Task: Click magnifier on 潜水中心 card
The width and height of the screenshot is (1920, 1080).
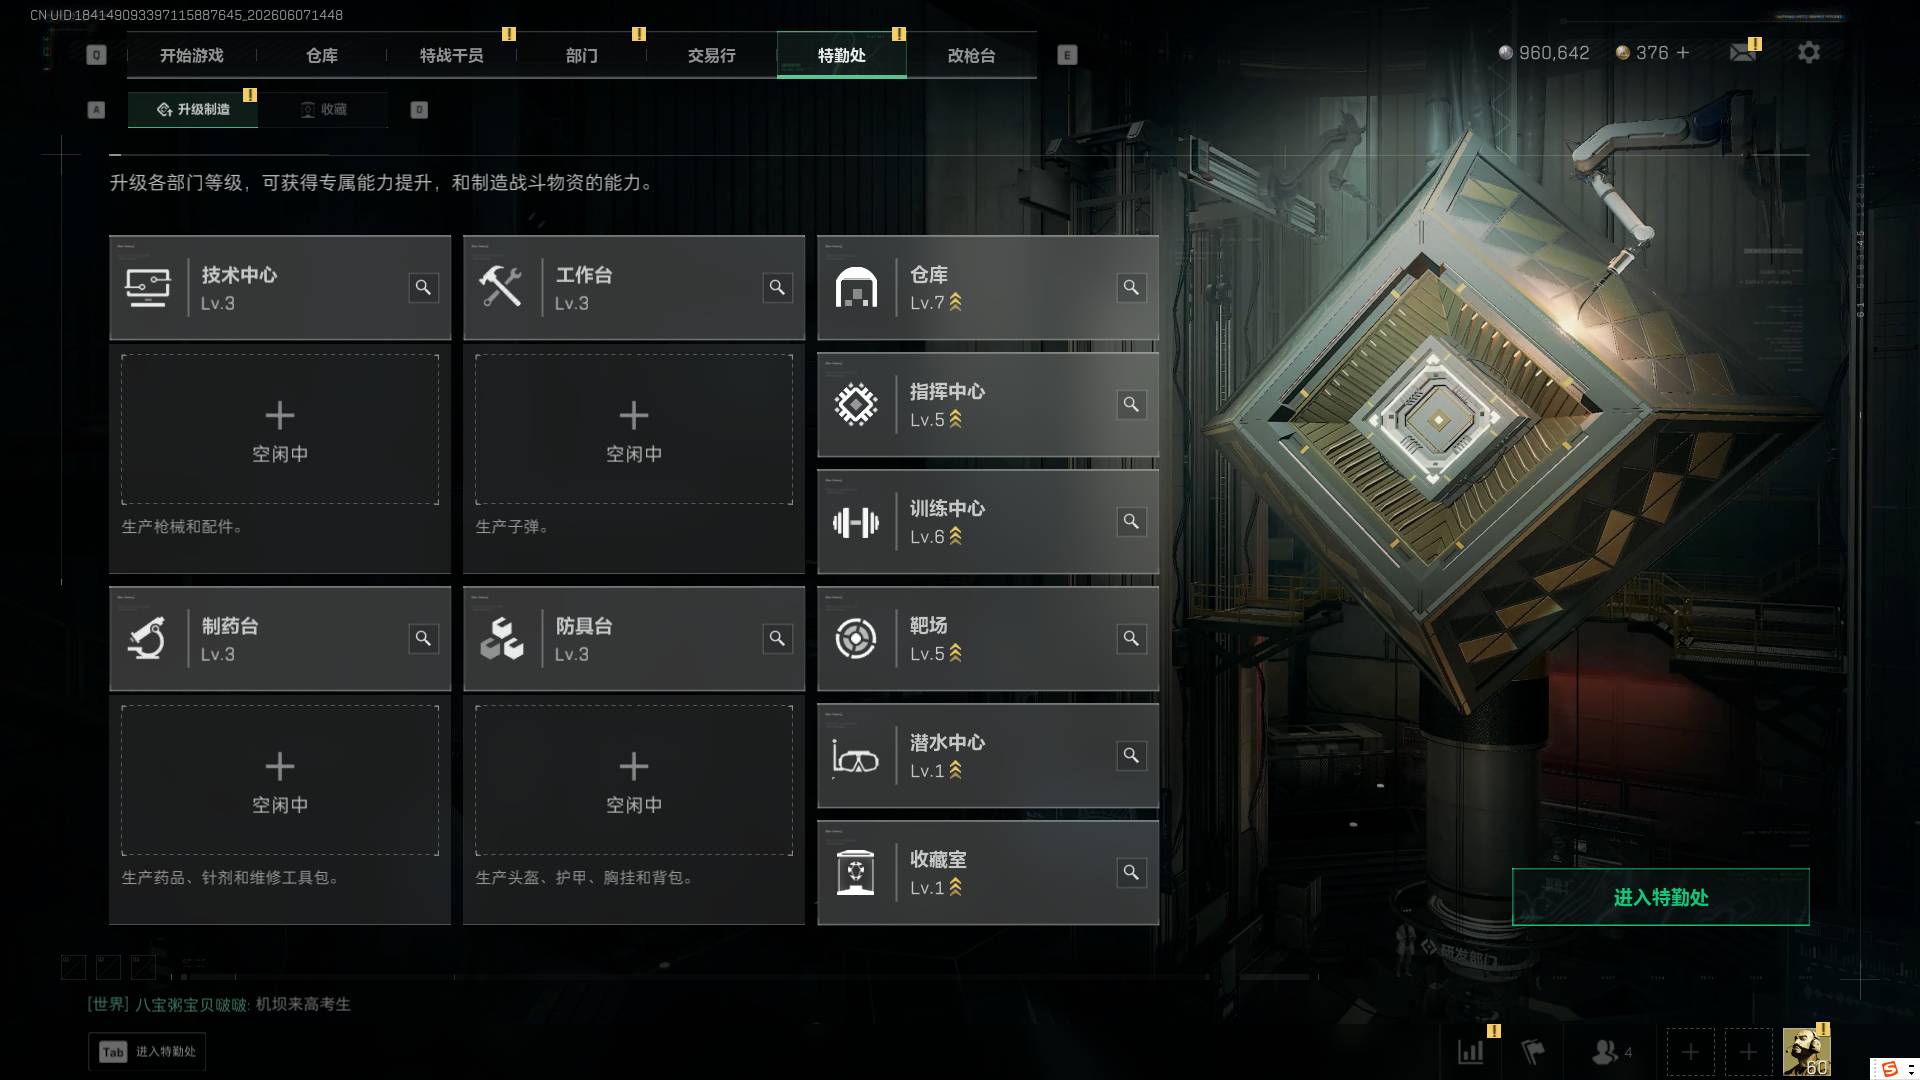Action: pos(1131,756)
